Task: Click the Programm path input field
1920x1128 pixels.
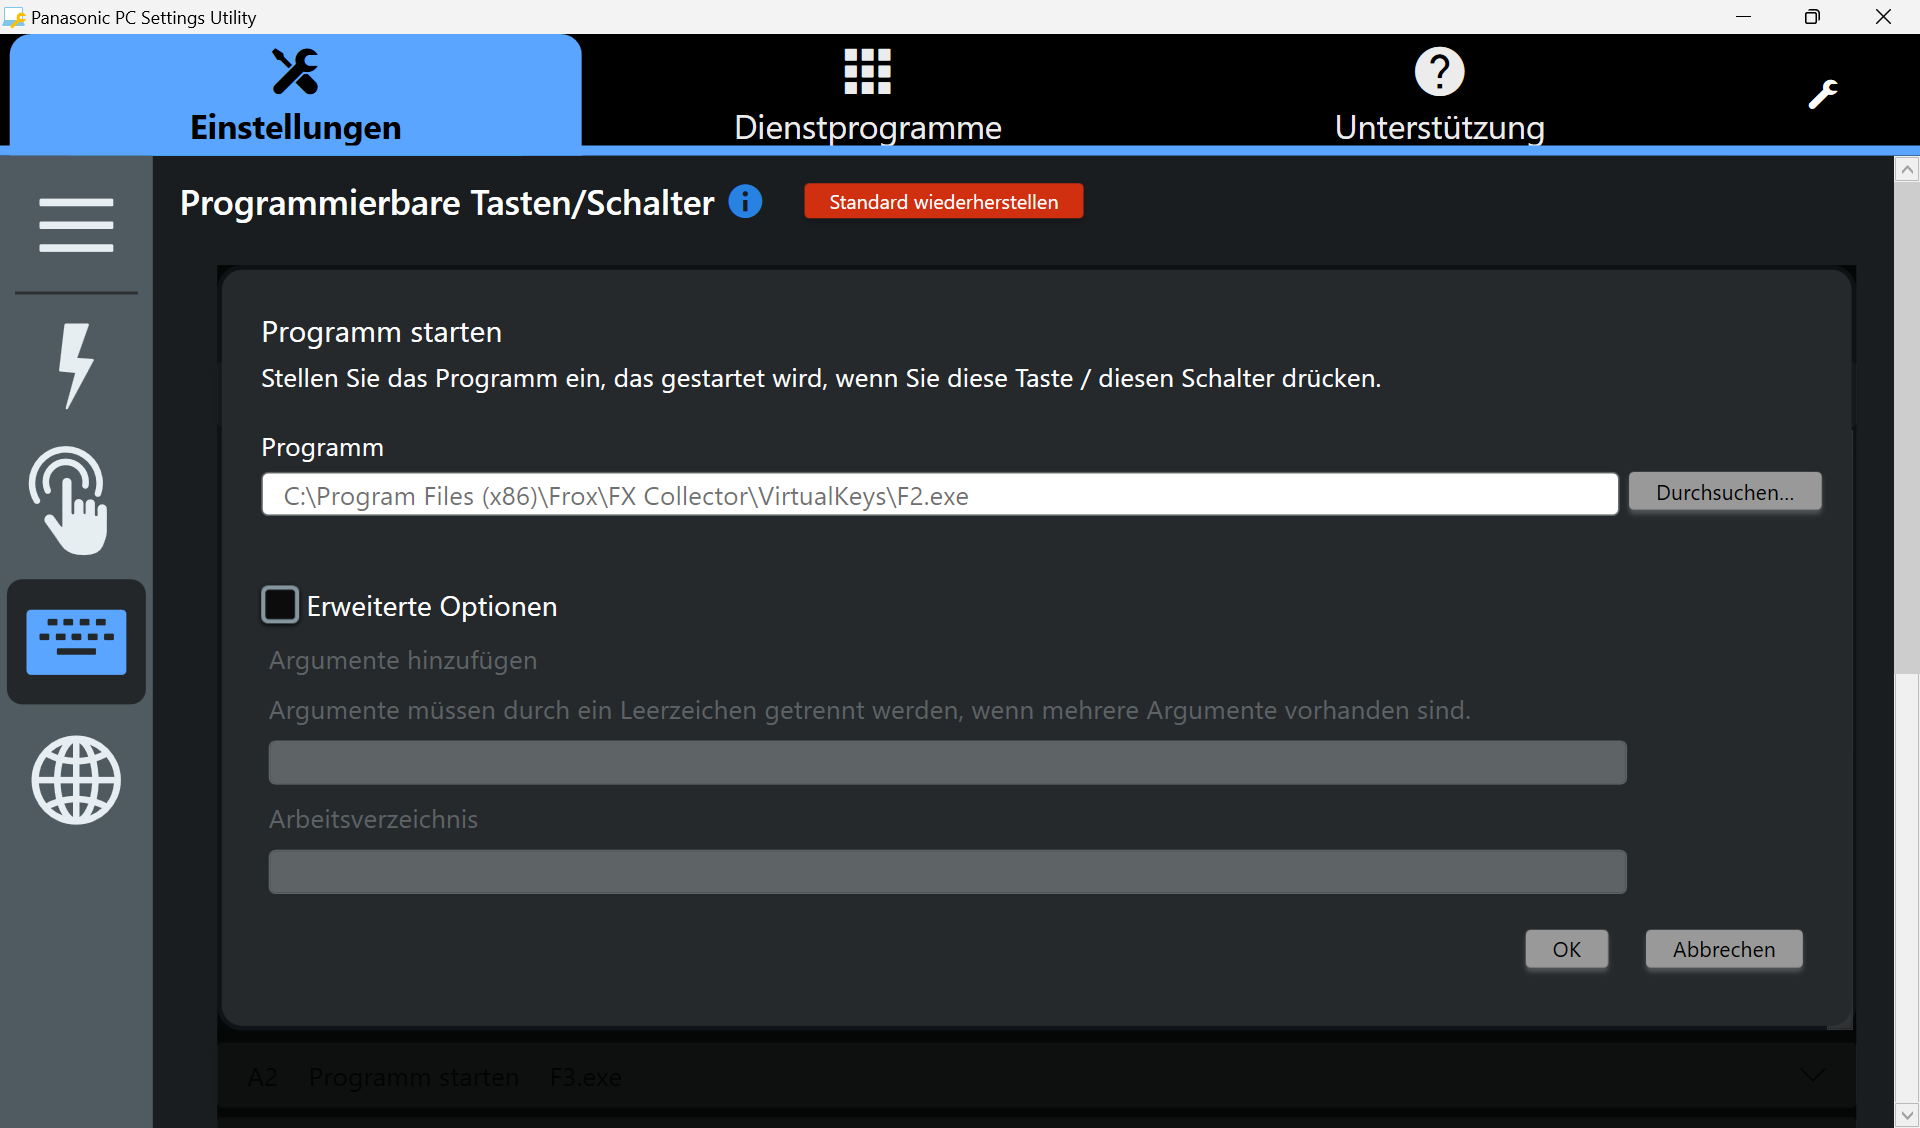Action: coord(939,495)
